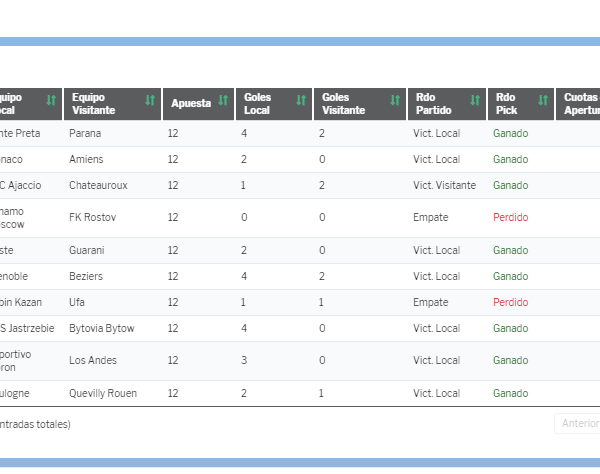Select the Parana visiting team cell

tap(85, 133)
